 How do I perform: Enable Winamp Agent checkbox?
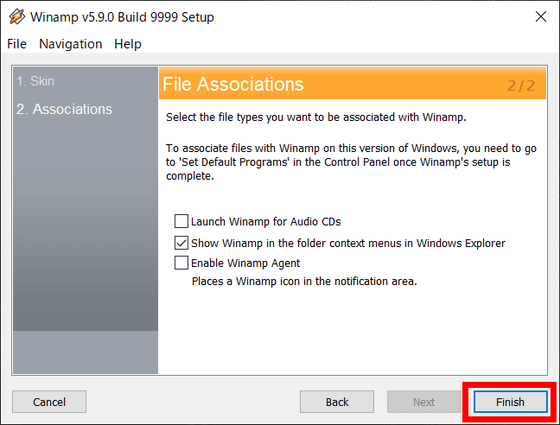click(181, 263)
